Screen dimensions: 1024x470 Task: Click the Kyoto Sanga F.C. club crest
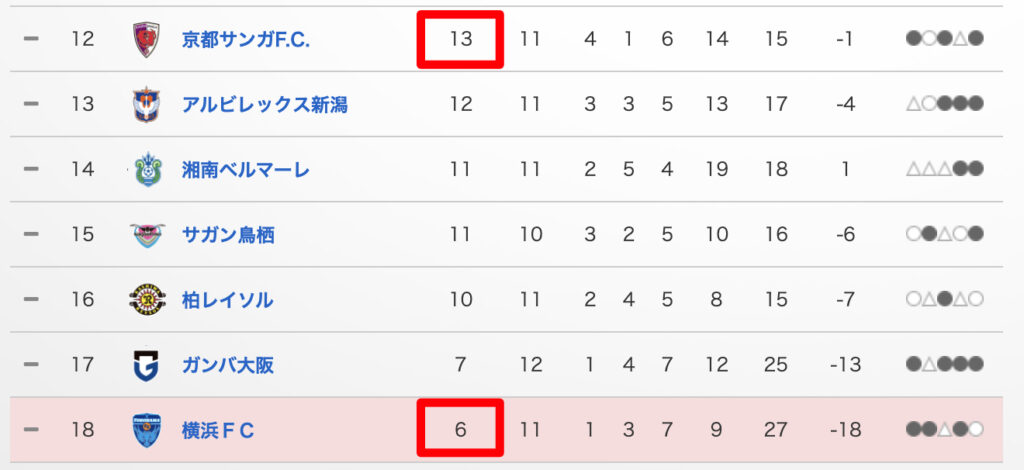[x=146, y=40]
